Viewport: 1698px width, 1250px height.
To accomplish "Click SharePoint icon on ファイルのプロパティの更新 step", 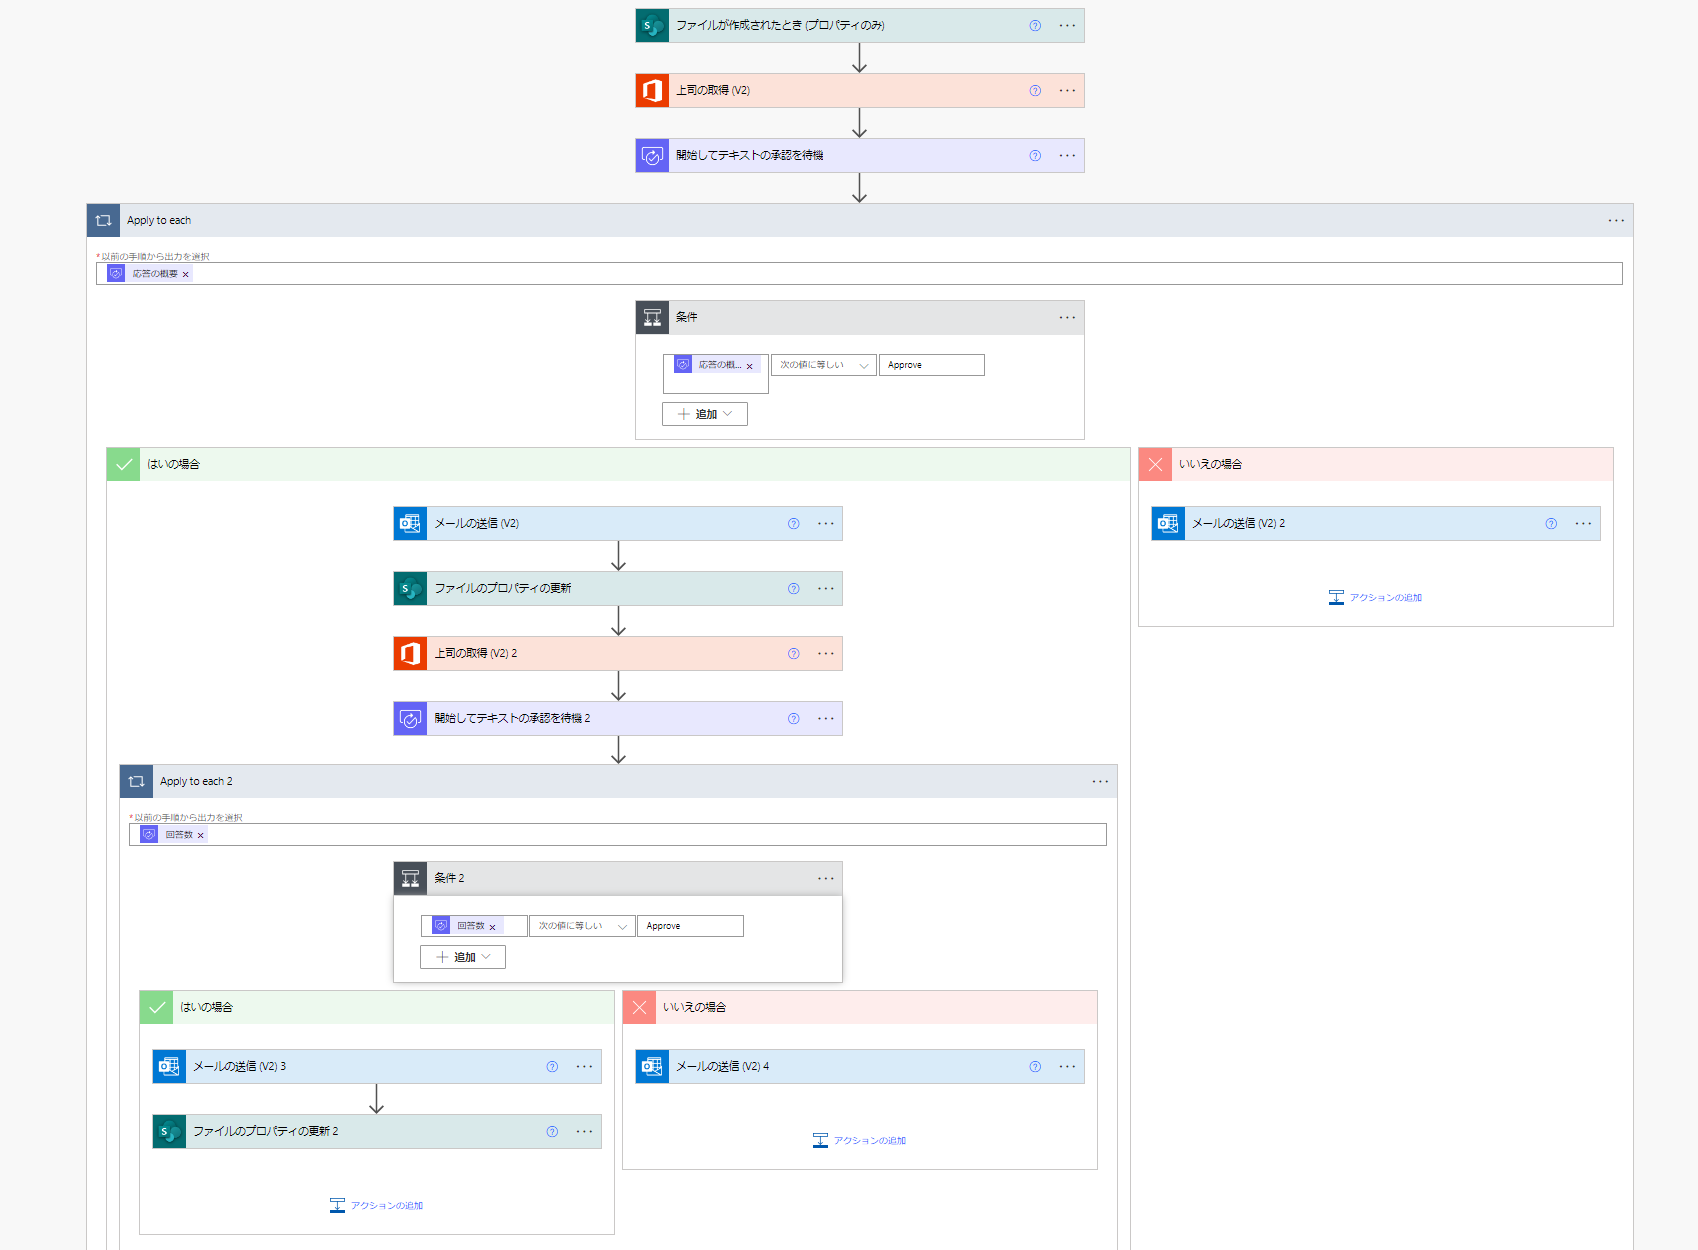I will click(x=410, y=589).
